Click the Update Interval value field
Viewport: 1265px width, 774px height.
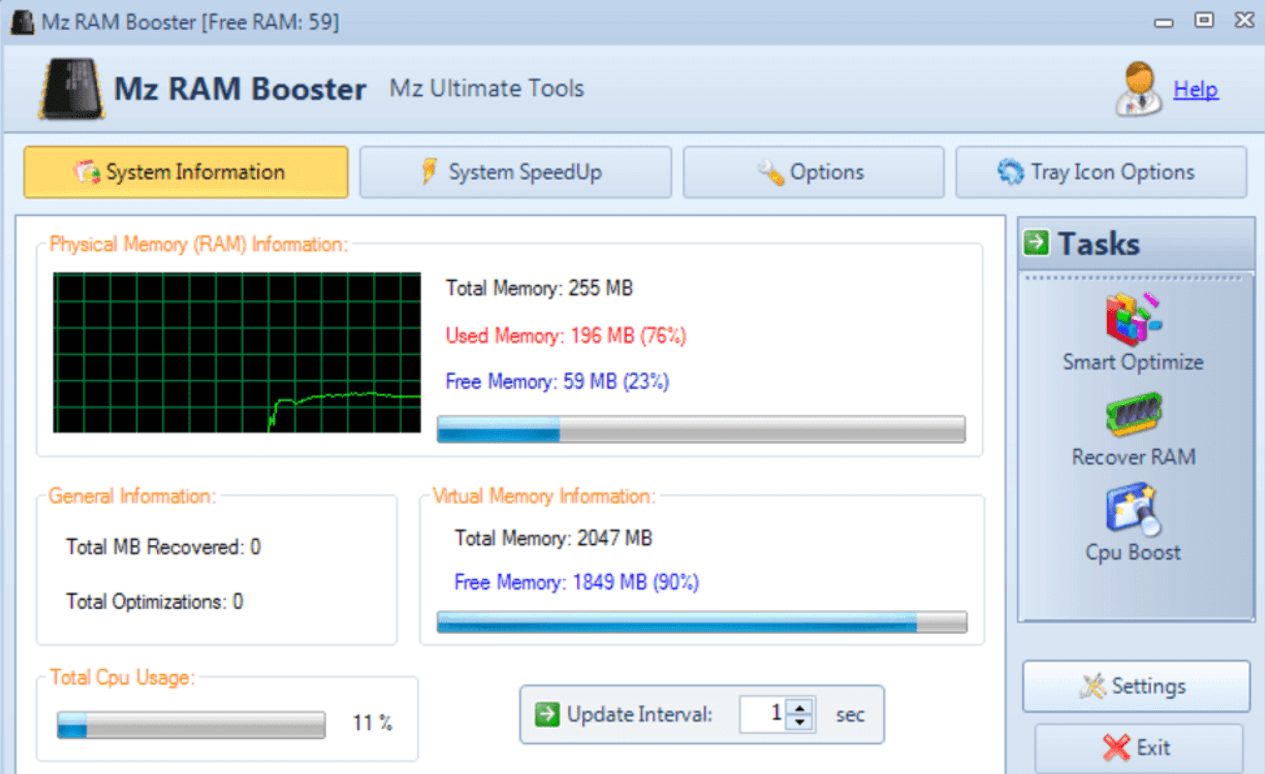point(764,714)
